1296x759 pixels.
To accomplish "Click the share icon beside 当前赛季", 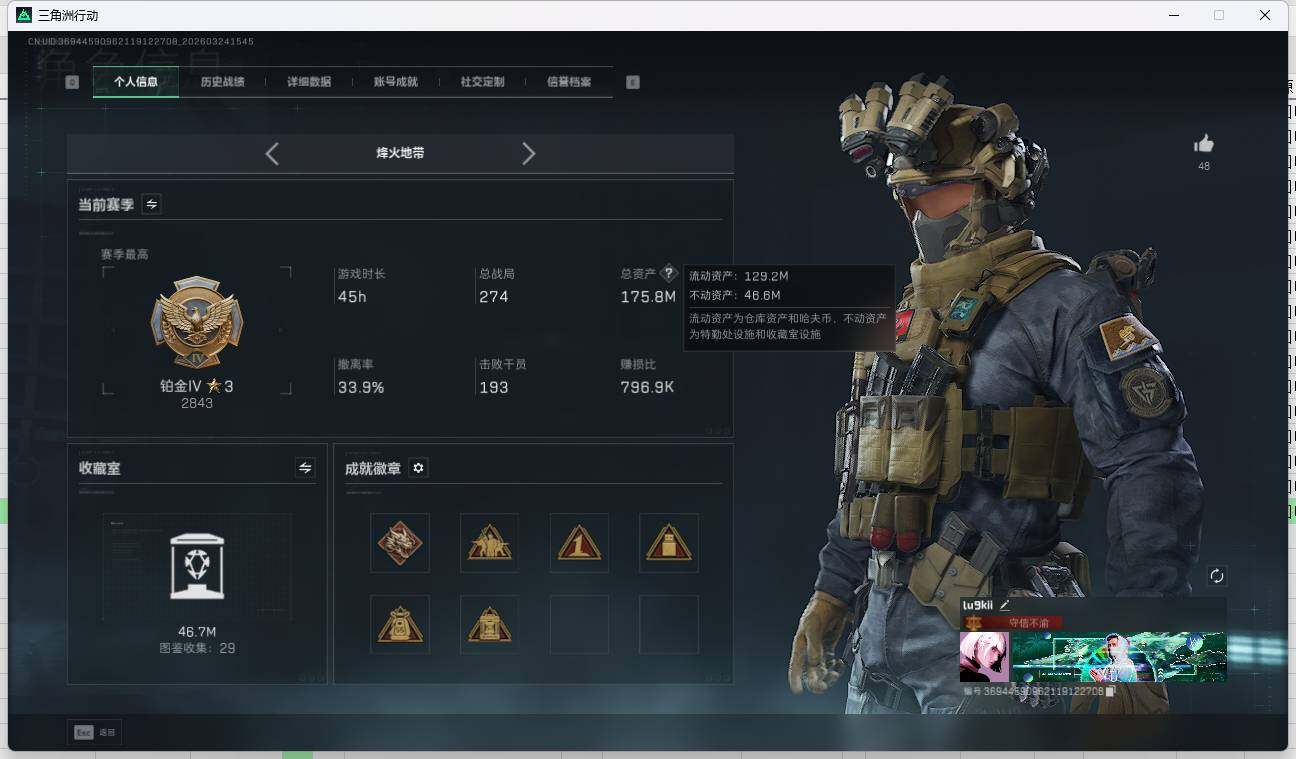I will (151, 204).
